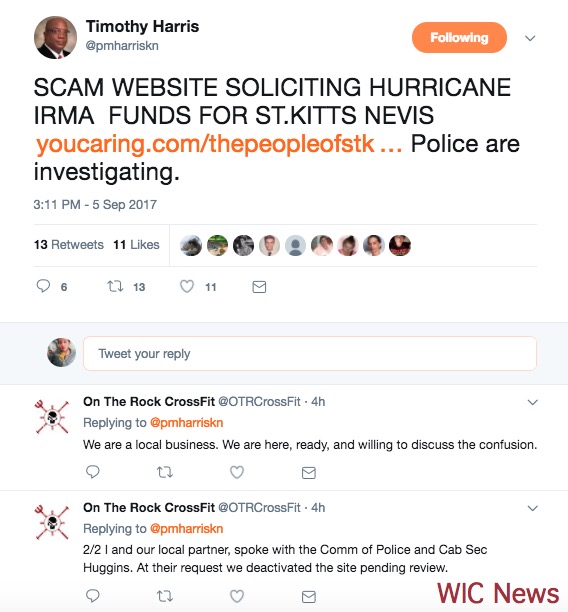
Task: Expand options chevron on first OTRCrossFit reply
Action: coord(532,402)
